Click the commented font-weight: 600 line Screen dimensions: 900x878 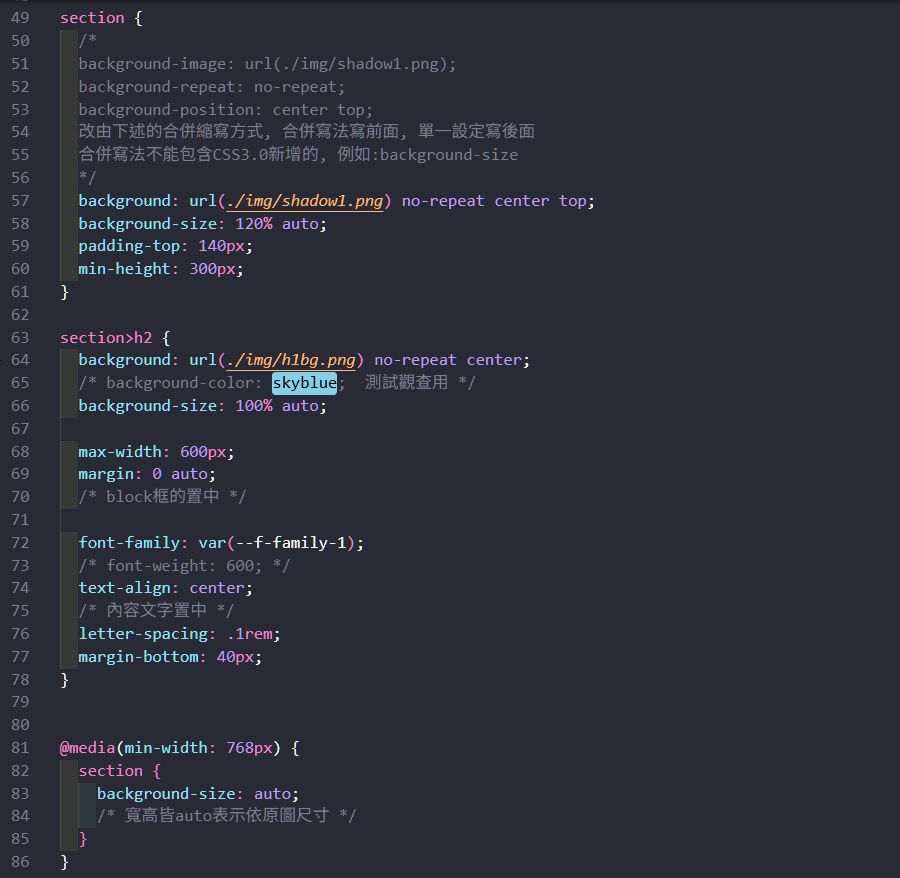184,566
